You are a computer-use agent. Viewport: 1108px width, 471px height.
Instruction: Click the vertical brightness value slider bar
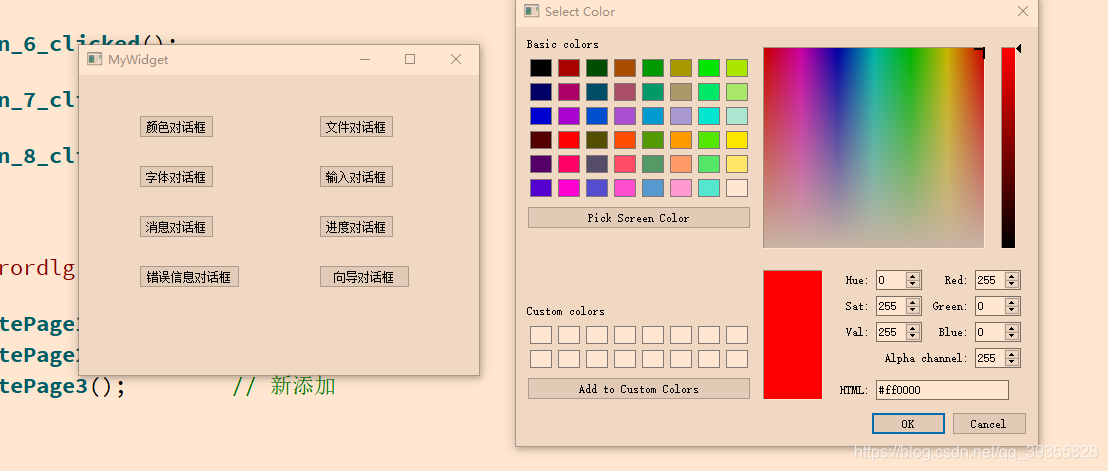(1008, 148)
